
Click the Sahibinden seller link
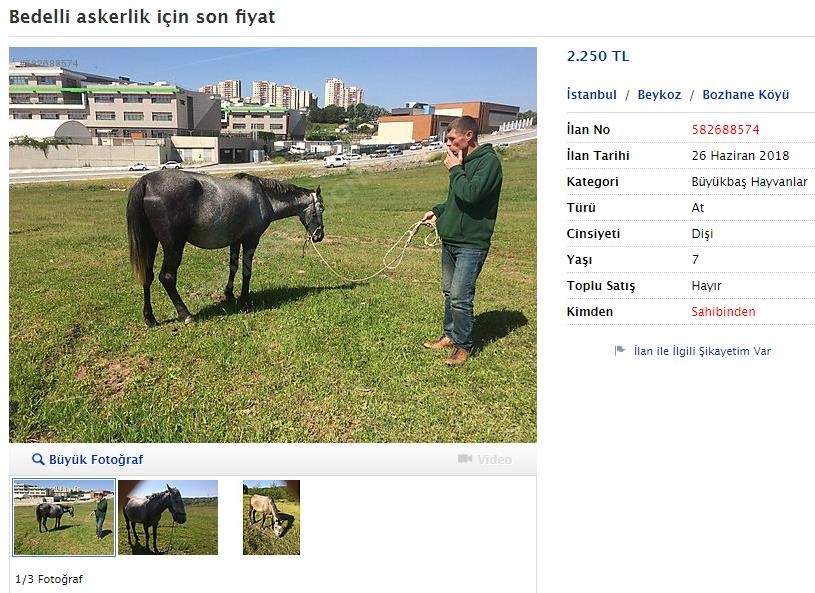tap(723, 311)
